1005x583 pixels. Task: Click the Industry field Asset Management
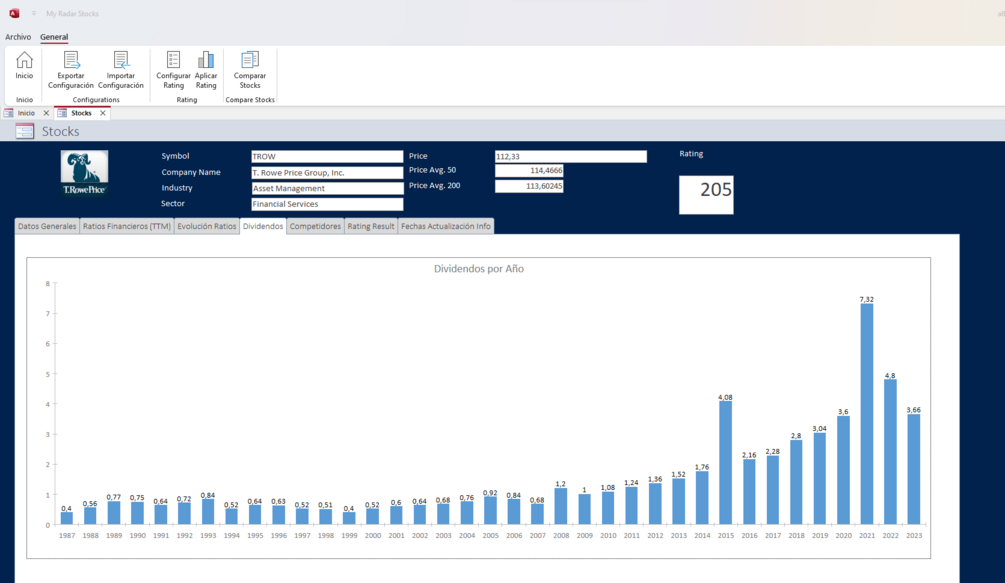click(327, 188)
